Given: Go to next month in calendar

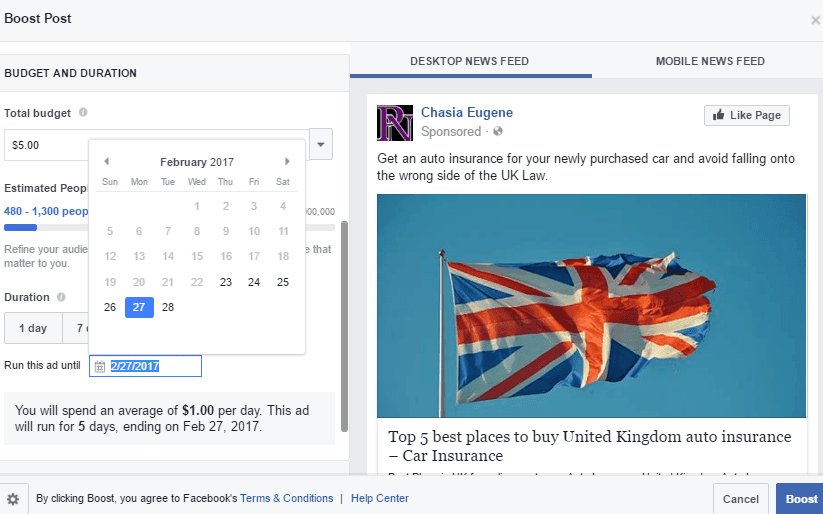Looking at the screenshot, I should point(287,161).
